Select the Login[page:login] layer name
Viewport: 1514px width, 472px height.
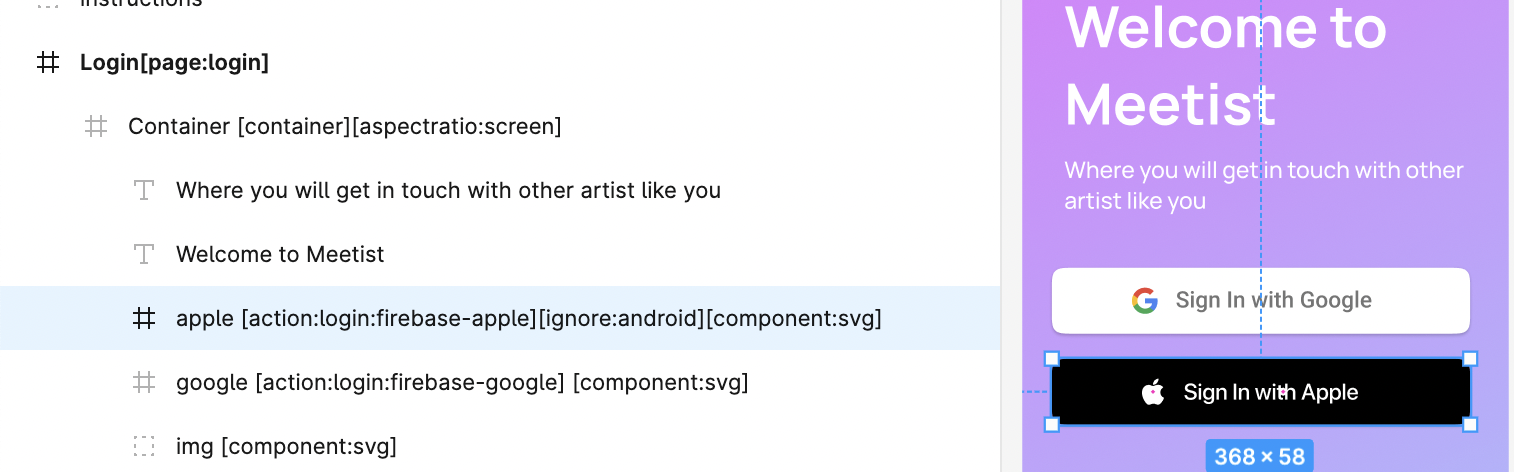point(174,63)
